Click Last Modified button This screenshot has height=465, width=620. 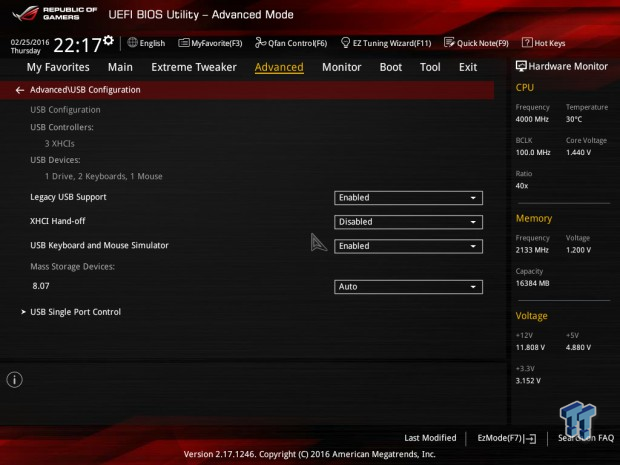click(430, 438)
